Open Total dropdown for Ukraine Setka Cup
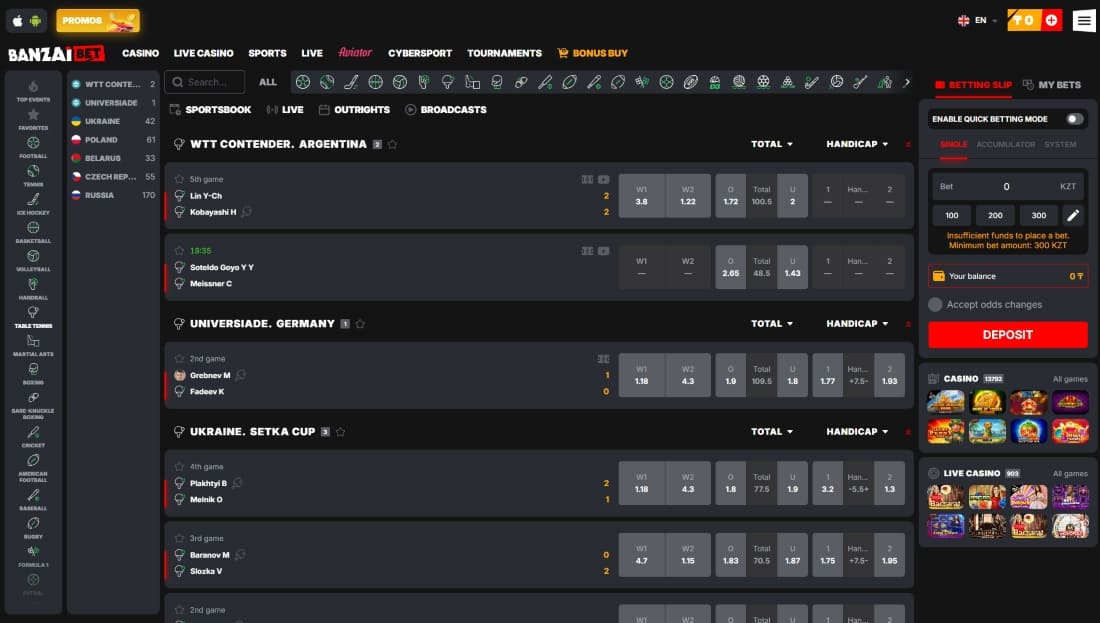1100x623 pixels. [772, 431]
